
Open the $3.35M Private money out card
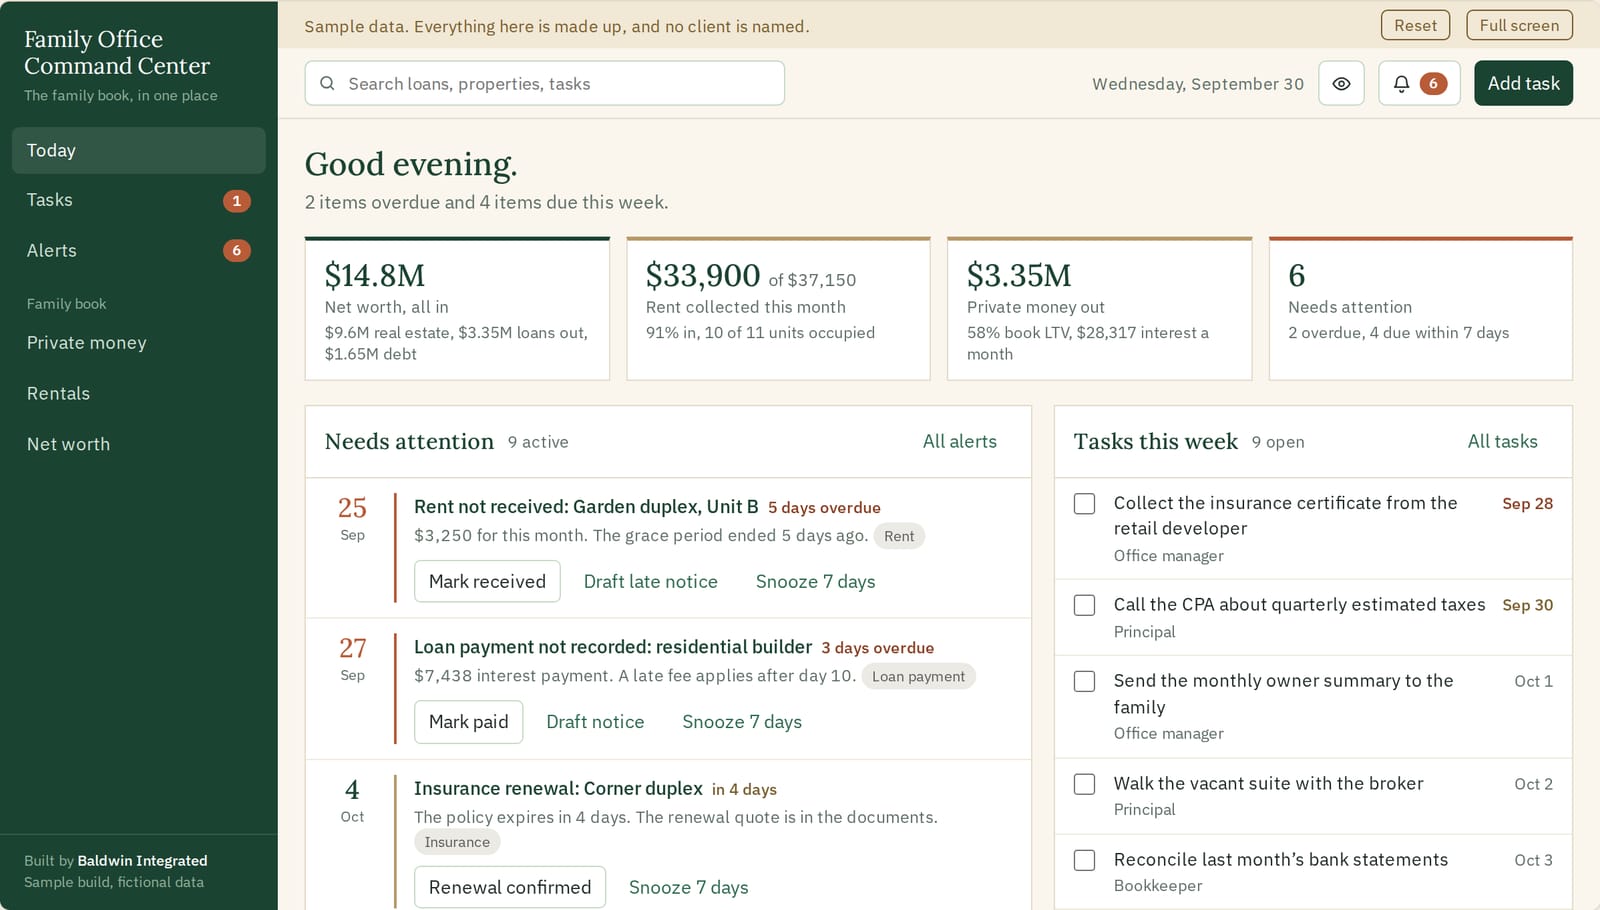point(1099,309)
